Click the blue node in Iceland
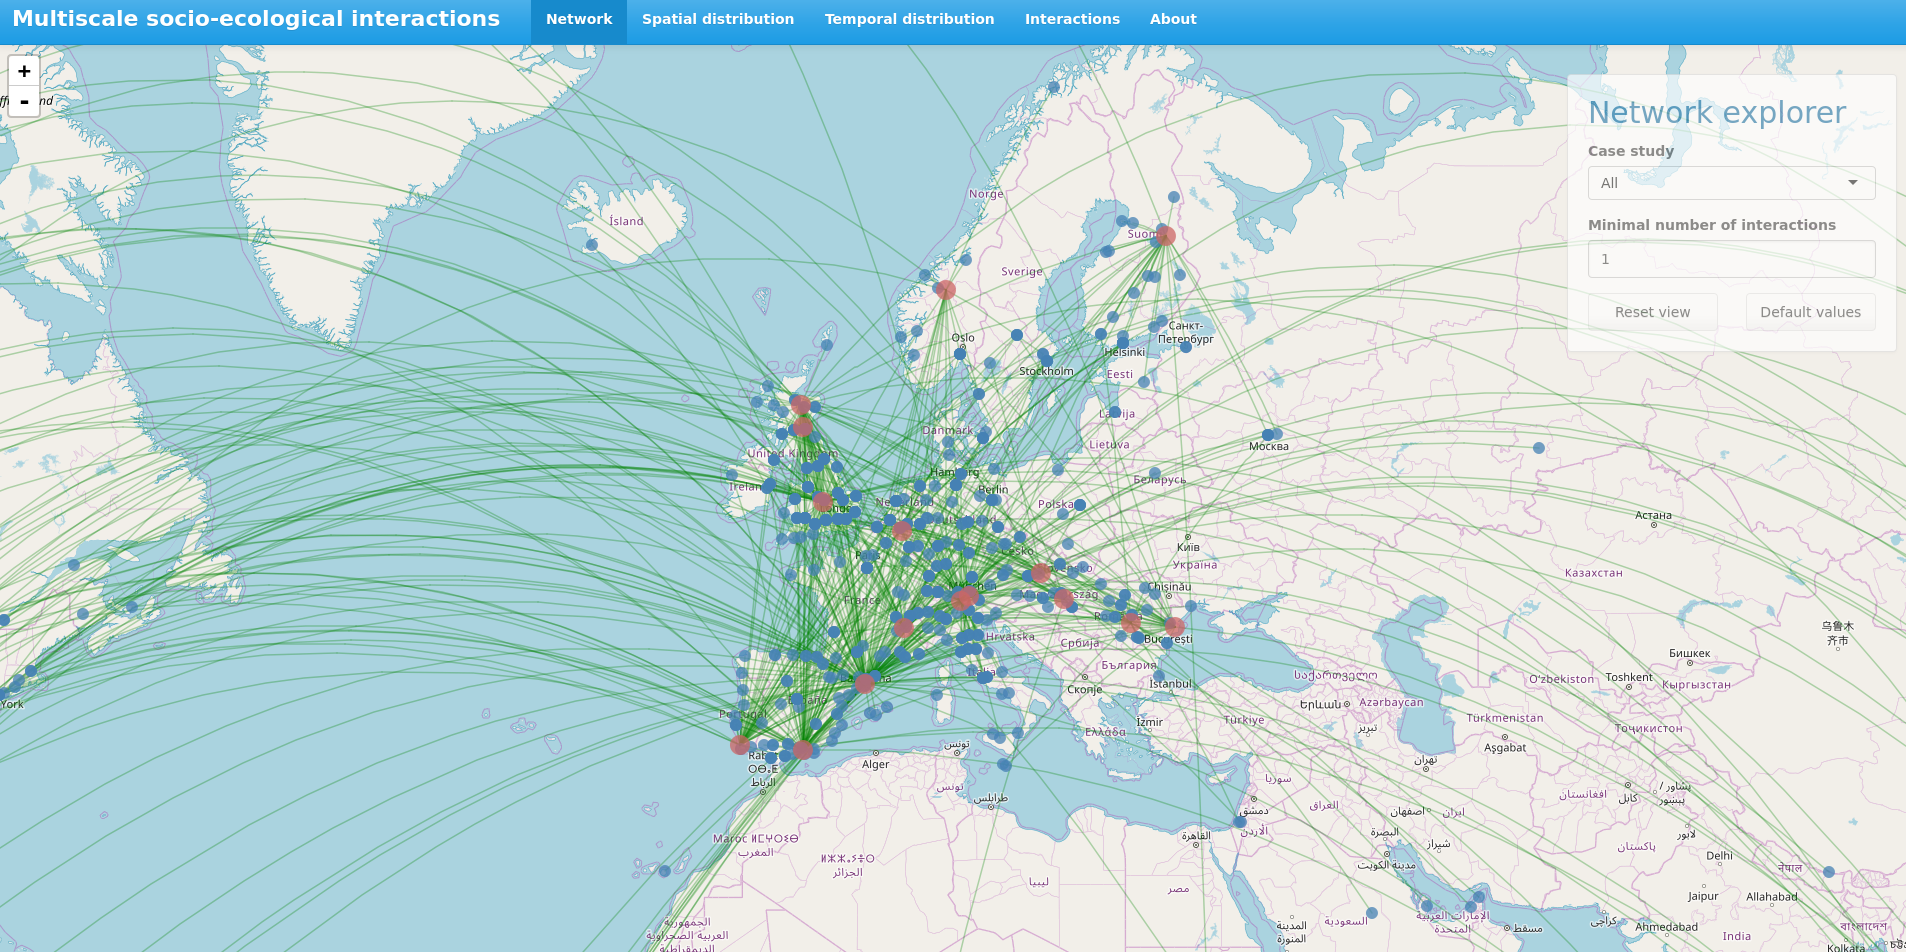The width and height of the screenshot is (1906, 952). [x=592, y=244]
